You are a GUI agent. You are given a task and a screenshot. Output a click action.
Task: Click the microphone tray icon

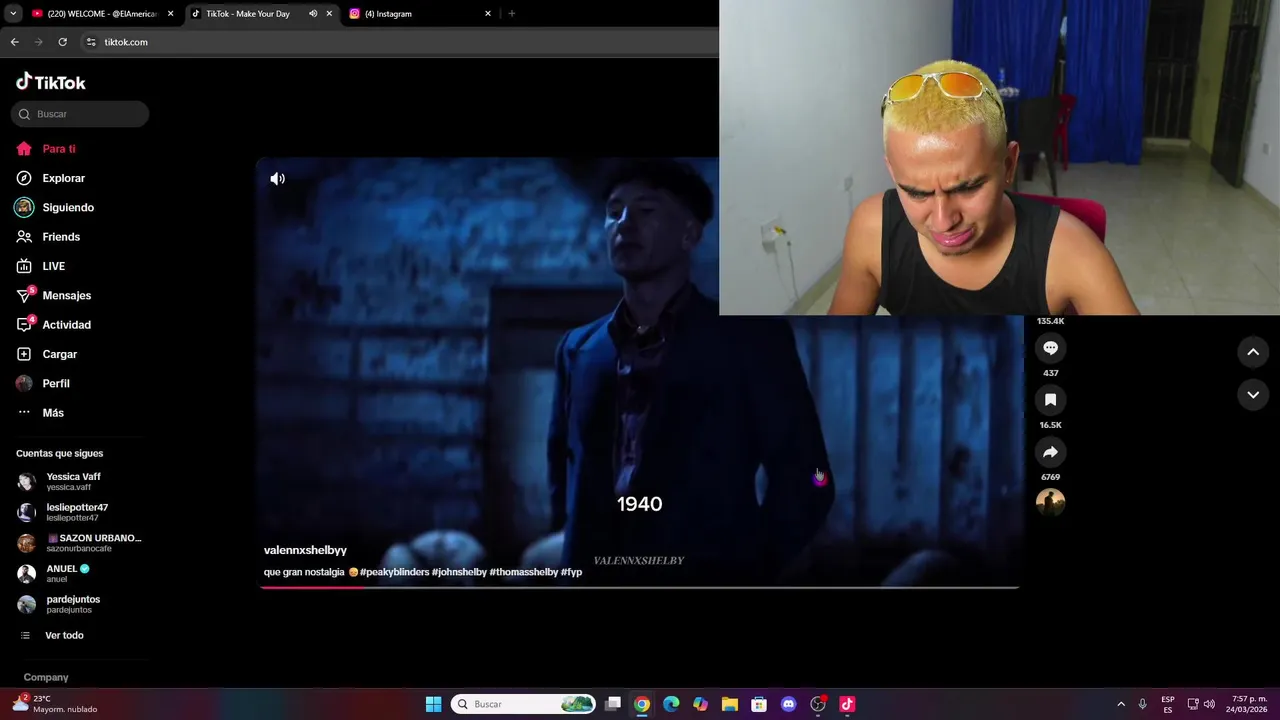pos(1142,704)
